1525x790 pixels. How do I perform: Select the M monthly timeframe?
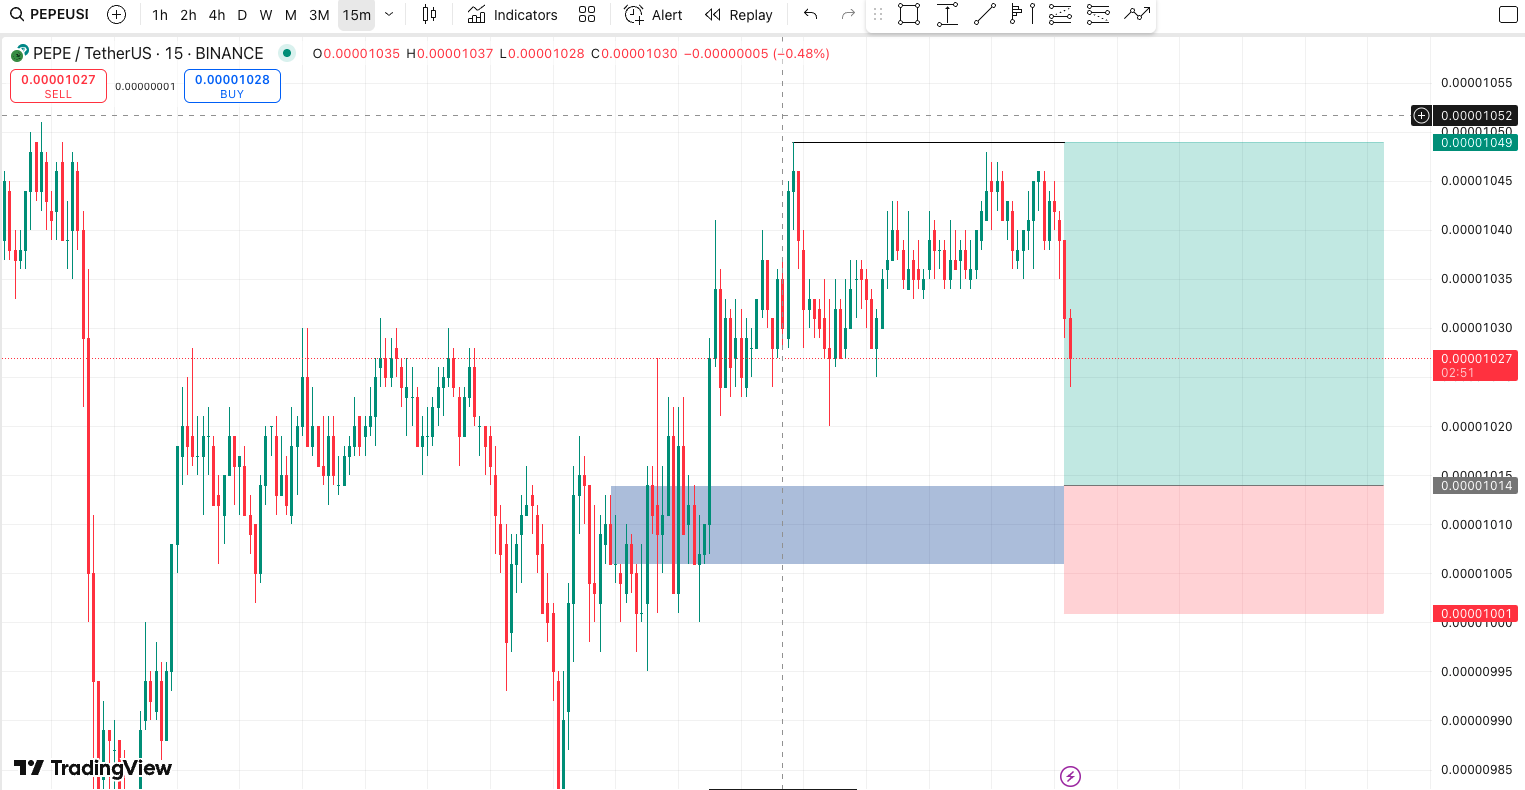[291, 15]
